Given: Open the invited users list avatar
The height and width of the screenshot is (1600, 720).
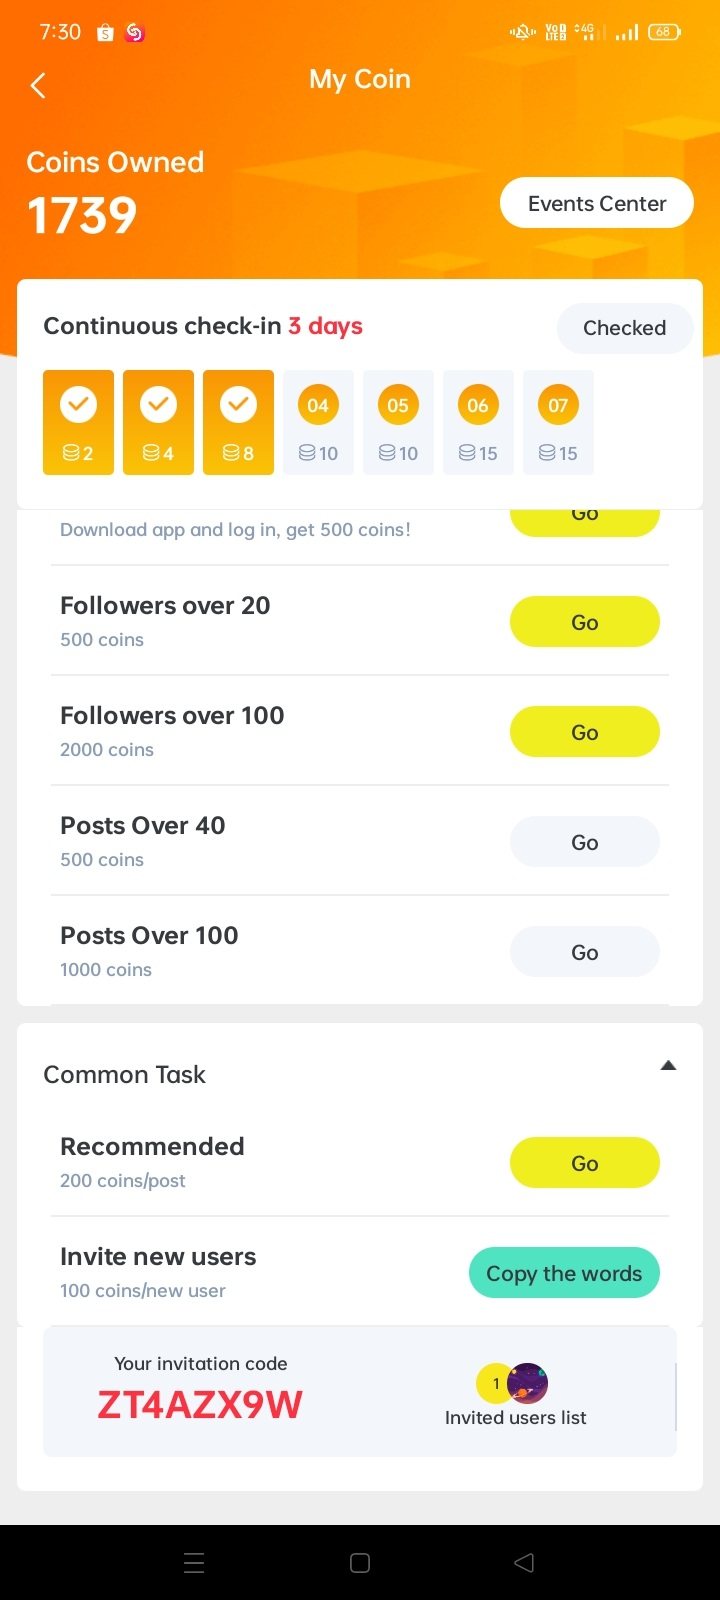Looking at the screenshot, I should coord(526,1384).
